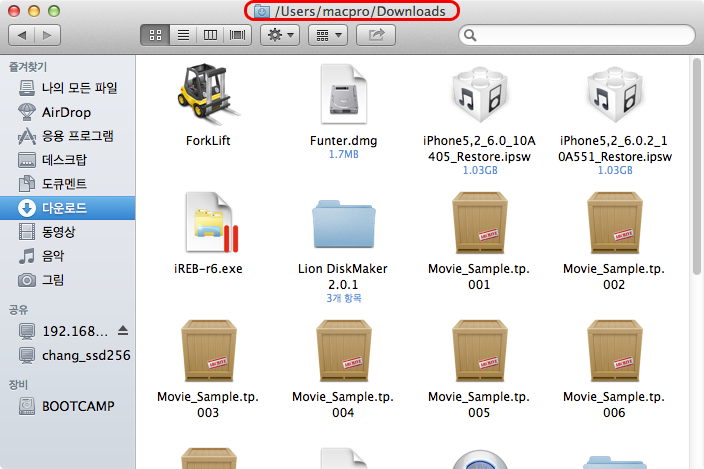Select 다운로드 in the sidebar
This screenshot has width=704, height=469.
point(67,208)
